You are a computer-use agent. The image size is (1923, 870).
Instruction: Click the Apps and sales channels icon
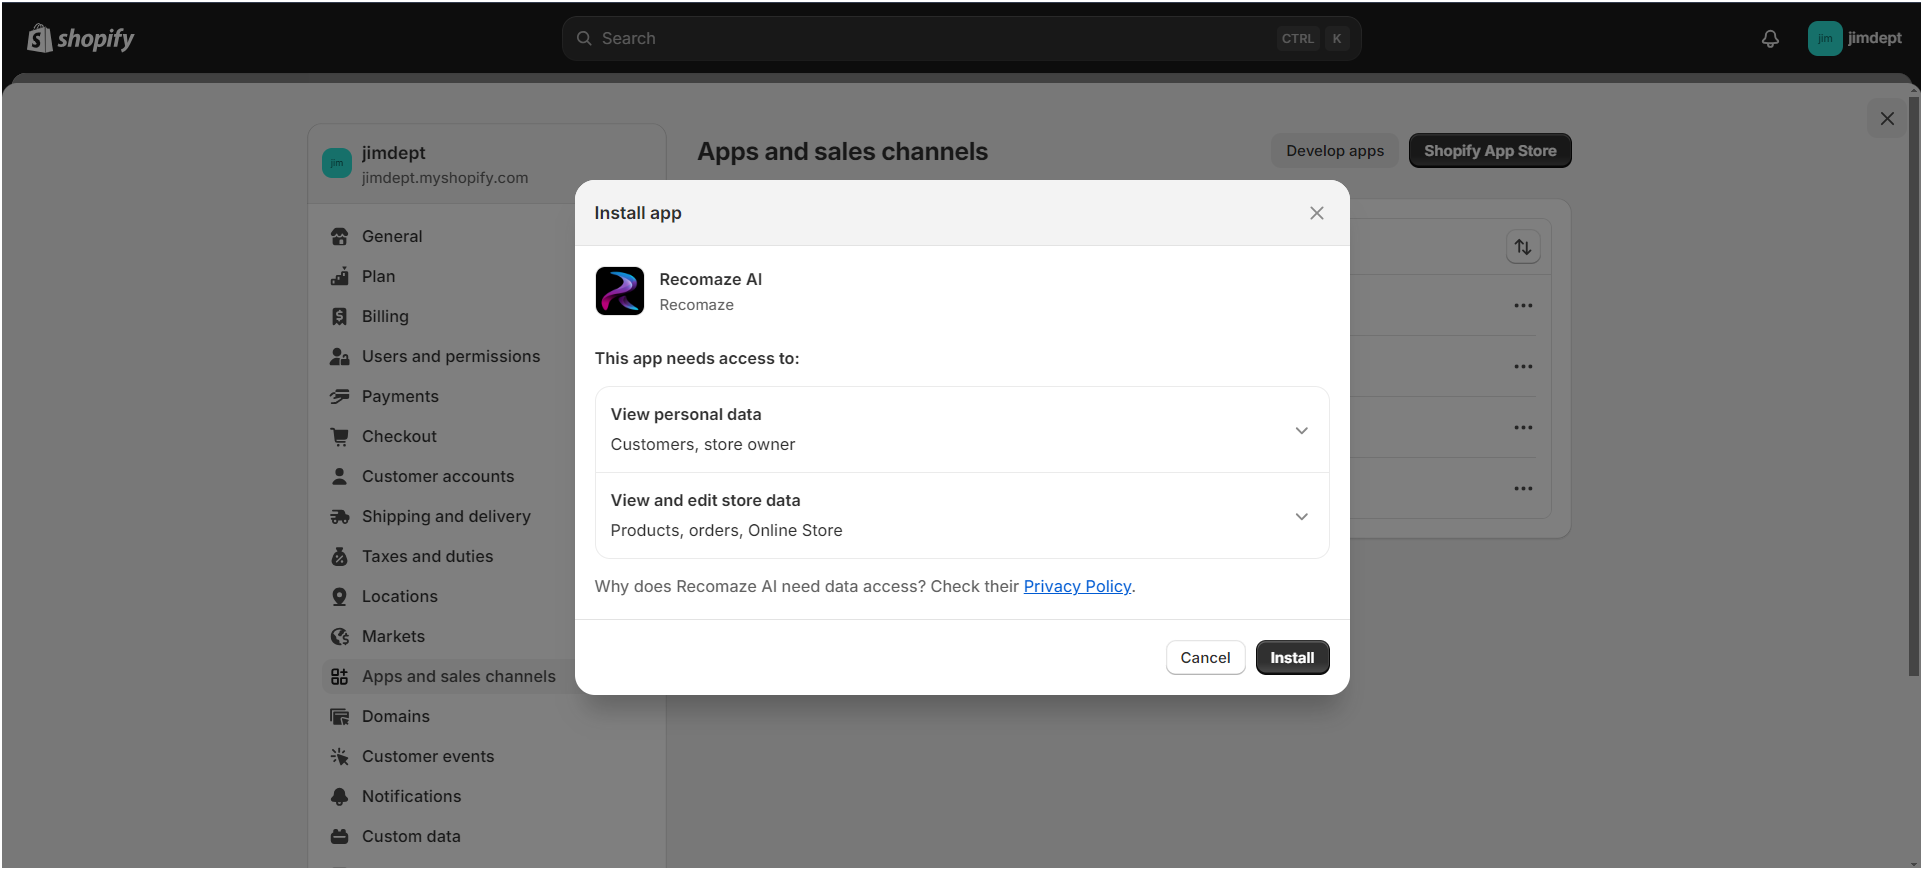coord(340,676)
